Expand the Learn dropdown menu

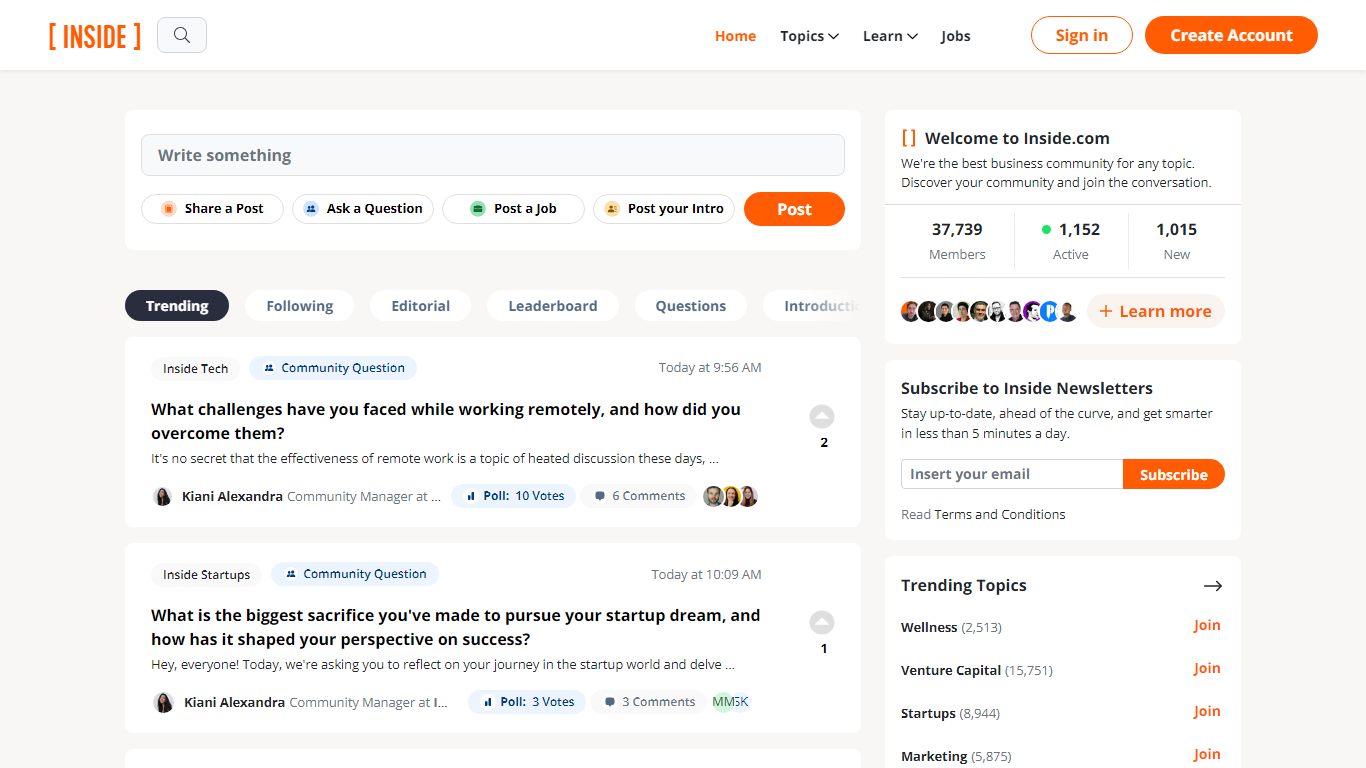(x=890, y=36)
